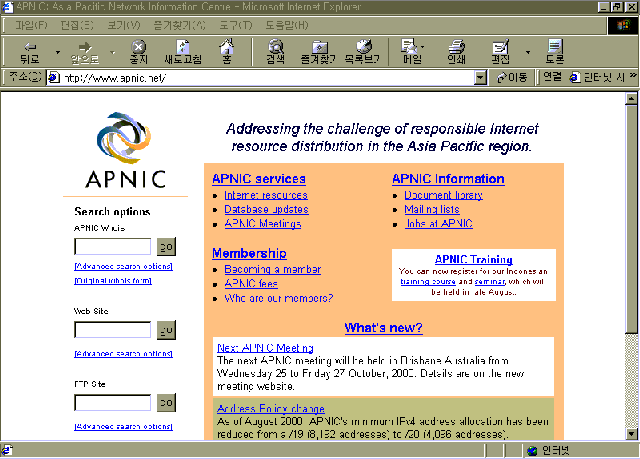
Task: Click the Mail (메일) toolbar icon
Action: pyautogui.click(x=411, y=51)
